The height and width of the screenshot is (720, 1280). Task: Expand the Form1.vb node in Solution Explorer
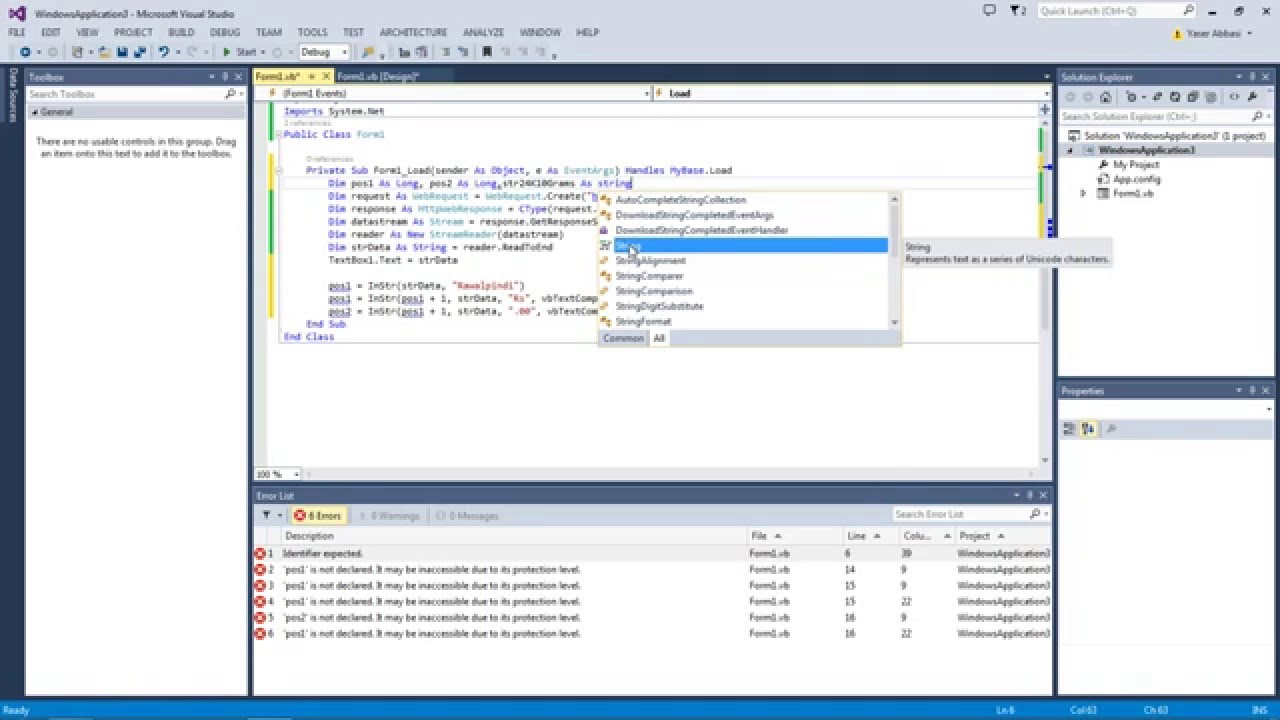1083,193
